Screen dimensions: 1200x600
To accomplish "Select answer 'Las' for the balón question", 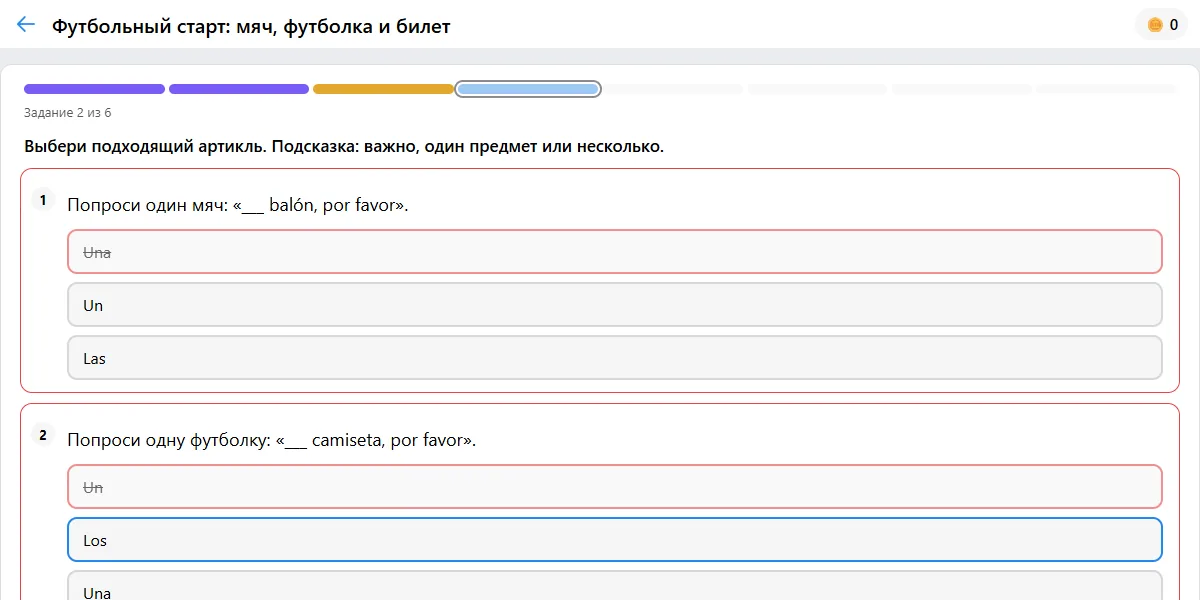I will tap(615, 358).
